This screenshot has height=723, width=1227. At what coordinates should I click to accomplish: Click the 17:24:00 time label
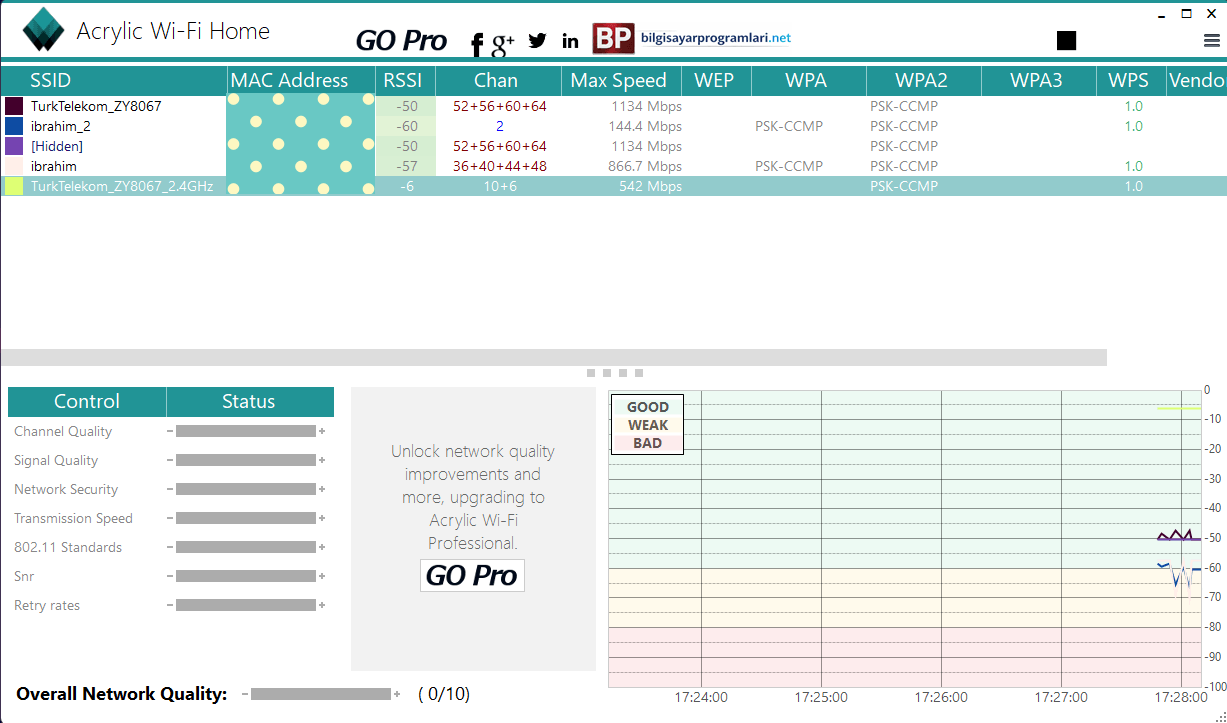(701, 697)
